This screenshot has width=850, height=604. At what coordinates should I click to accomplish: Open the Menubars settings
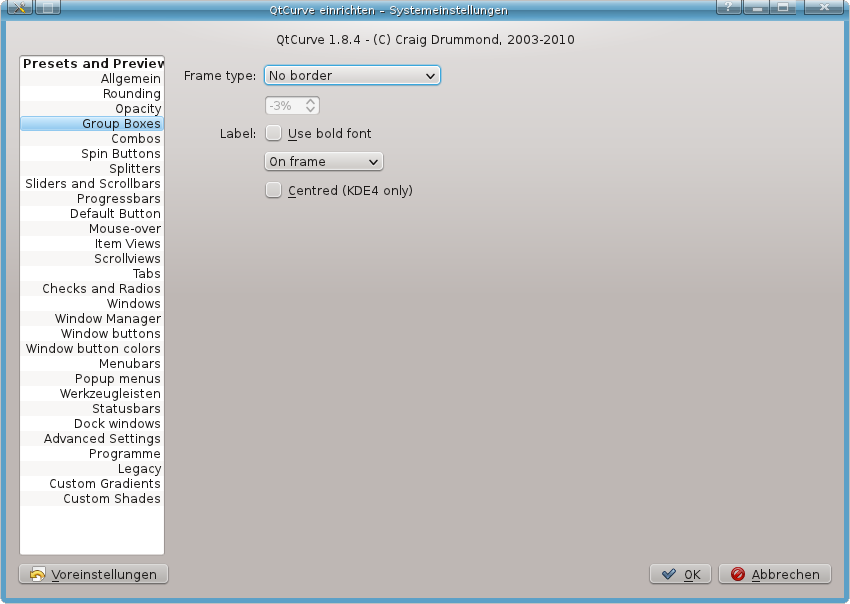click(92, 364)
